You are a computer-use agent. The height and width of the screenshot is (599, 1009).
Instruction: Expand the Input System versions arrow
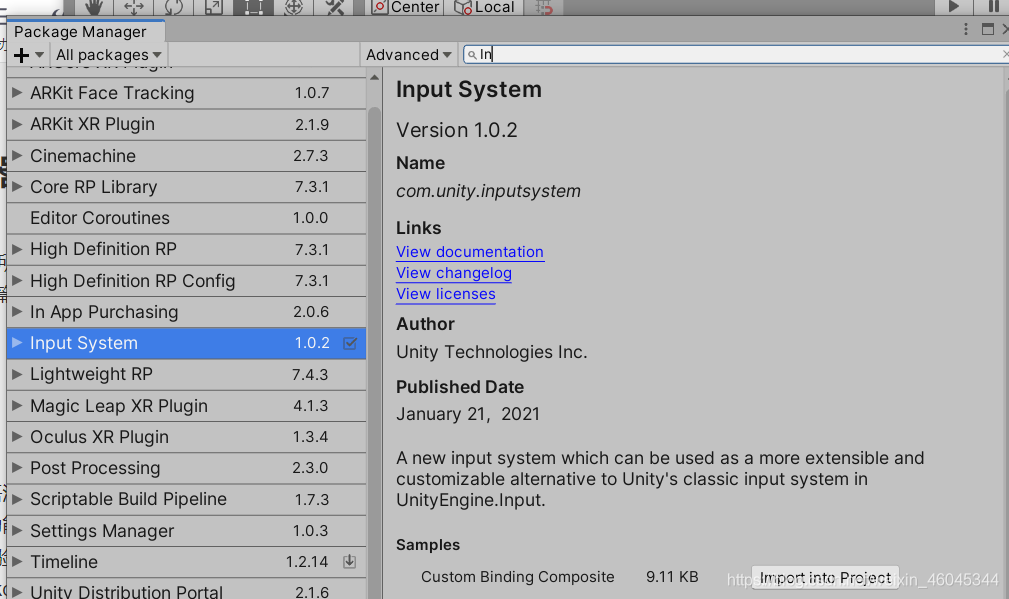[17, 342]
